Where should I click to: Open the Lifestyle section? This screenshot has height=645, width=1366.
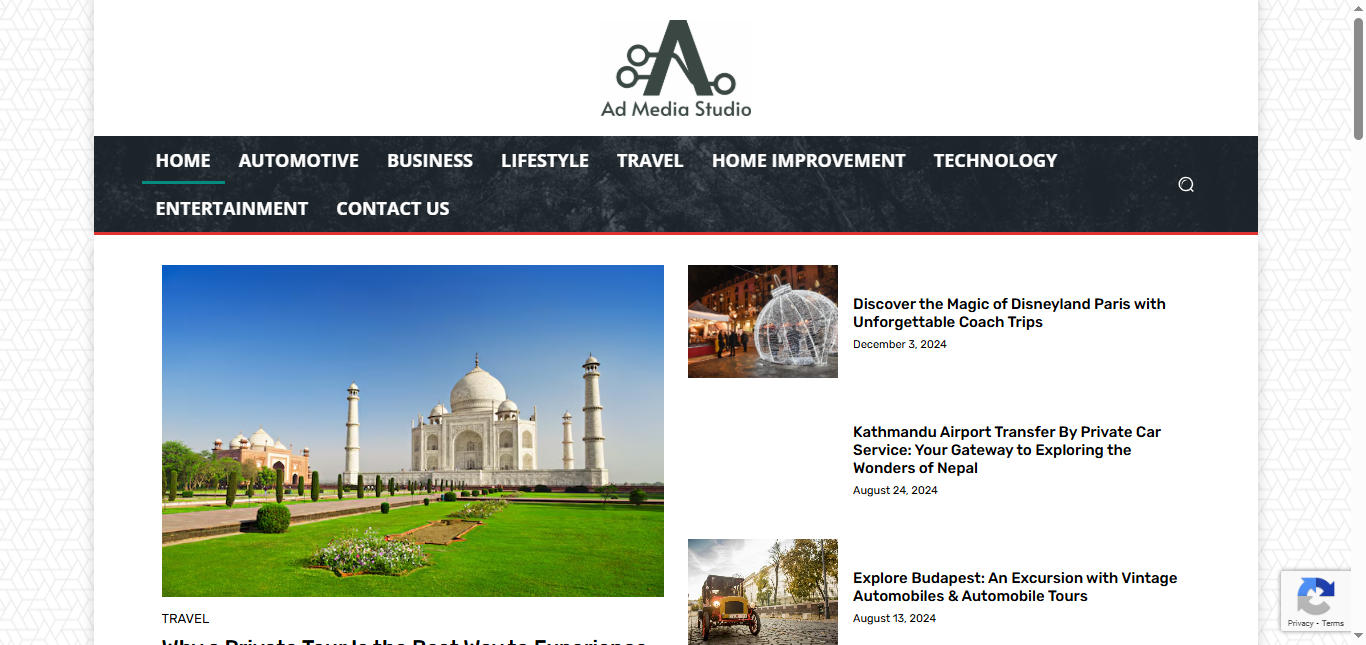pos(545,160)
